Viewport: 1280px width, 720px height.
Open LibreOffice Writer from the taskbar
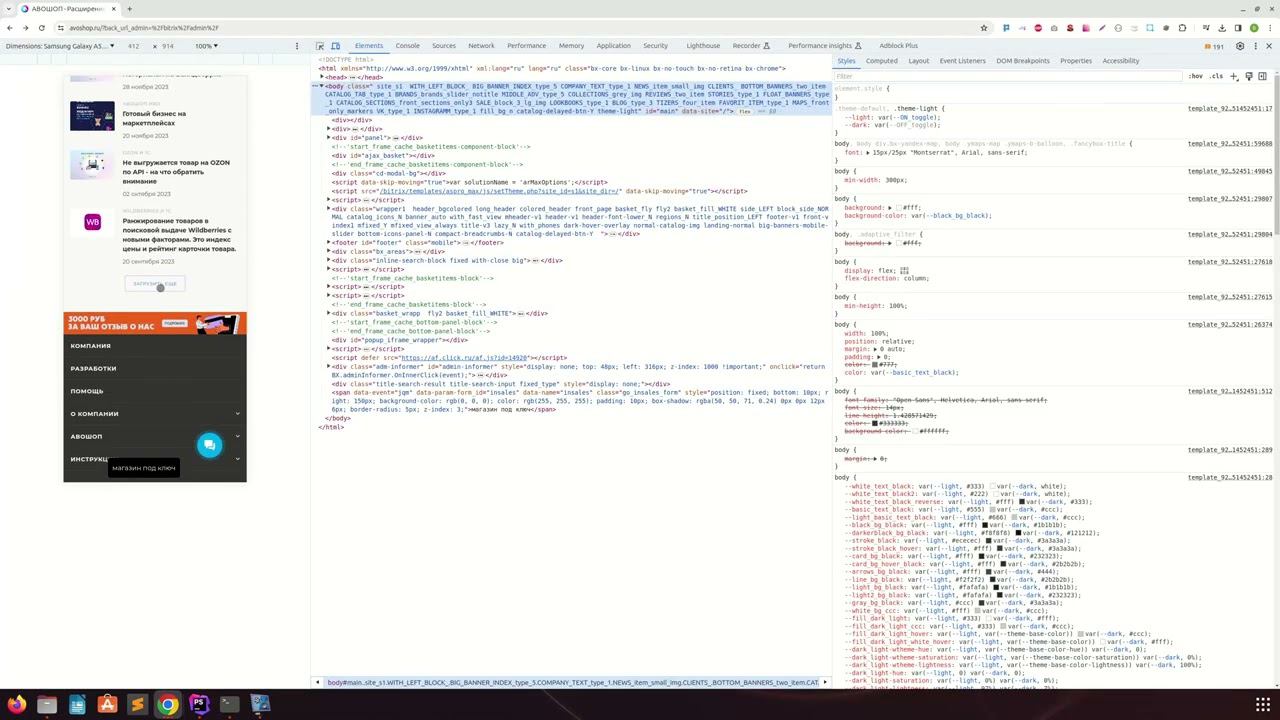pyautogui.click(x=77, y=704)
